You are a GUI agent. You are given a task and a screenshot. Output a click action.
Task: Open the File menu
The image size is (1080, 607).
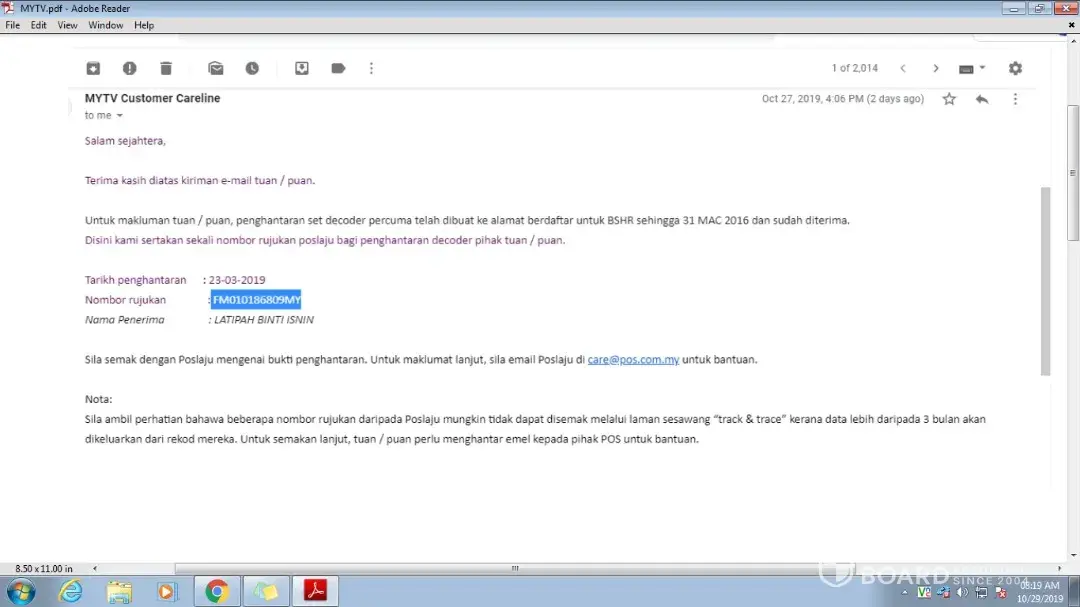pyautogui.click(x=12, y=25)
